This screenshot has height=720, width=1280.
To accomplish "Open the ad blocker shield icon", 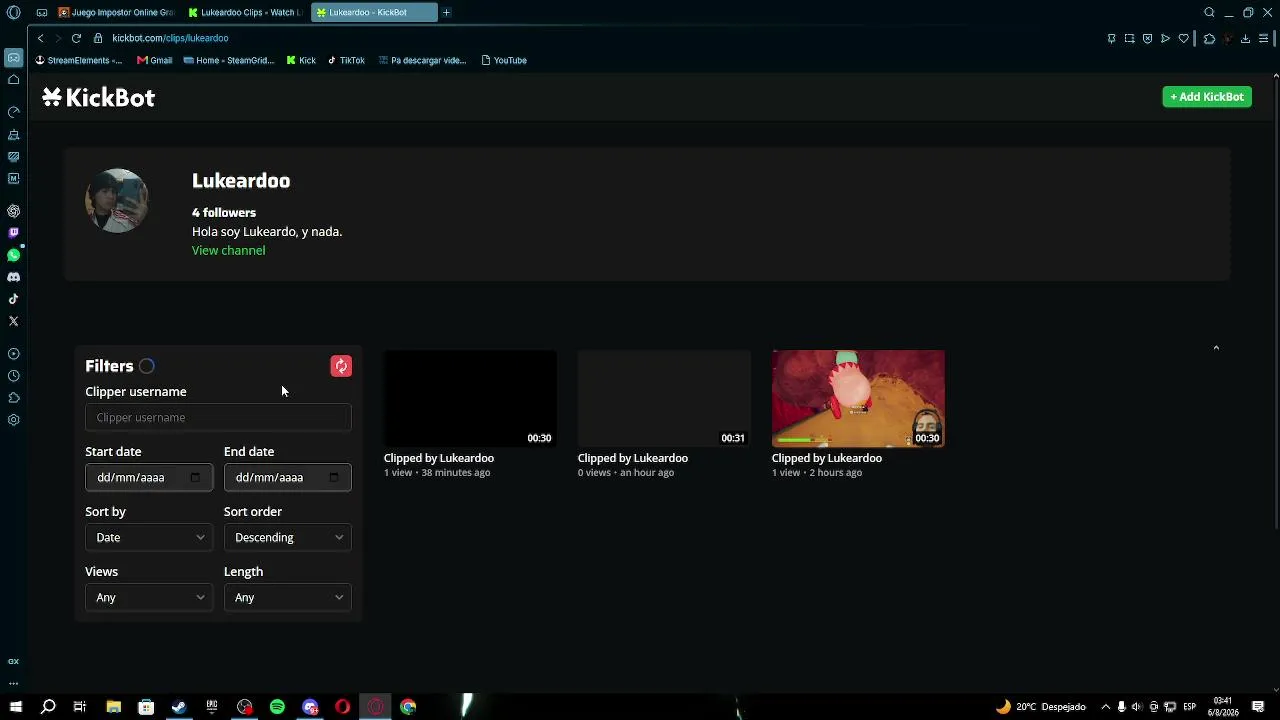I will 1148,38.
